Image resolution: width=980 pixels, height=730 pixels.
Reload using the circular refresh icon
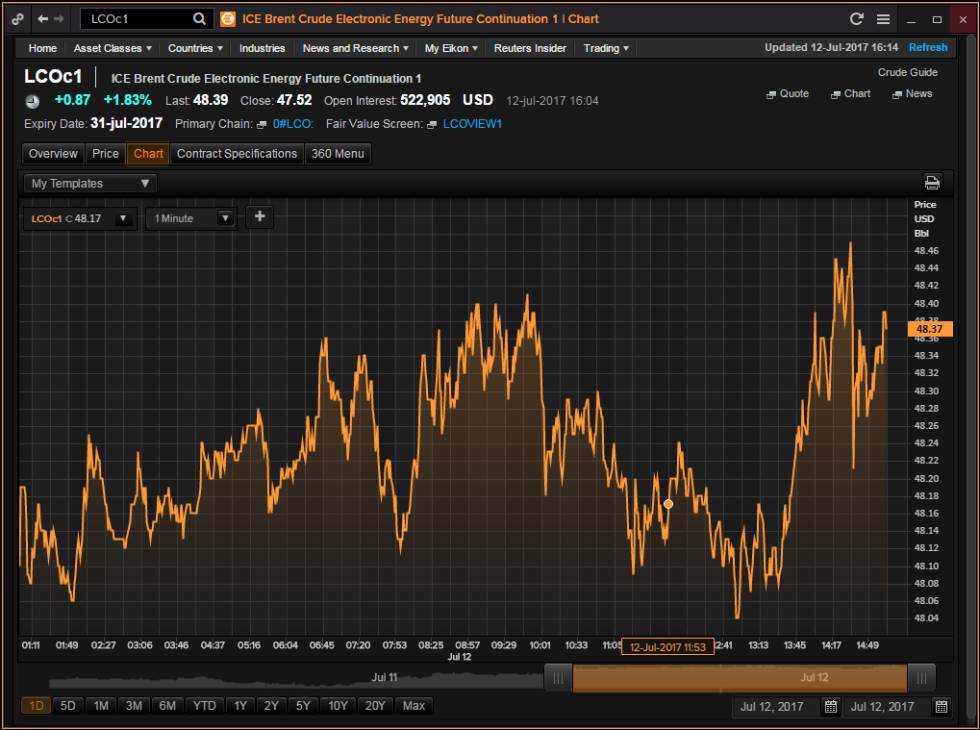point(856,19)
